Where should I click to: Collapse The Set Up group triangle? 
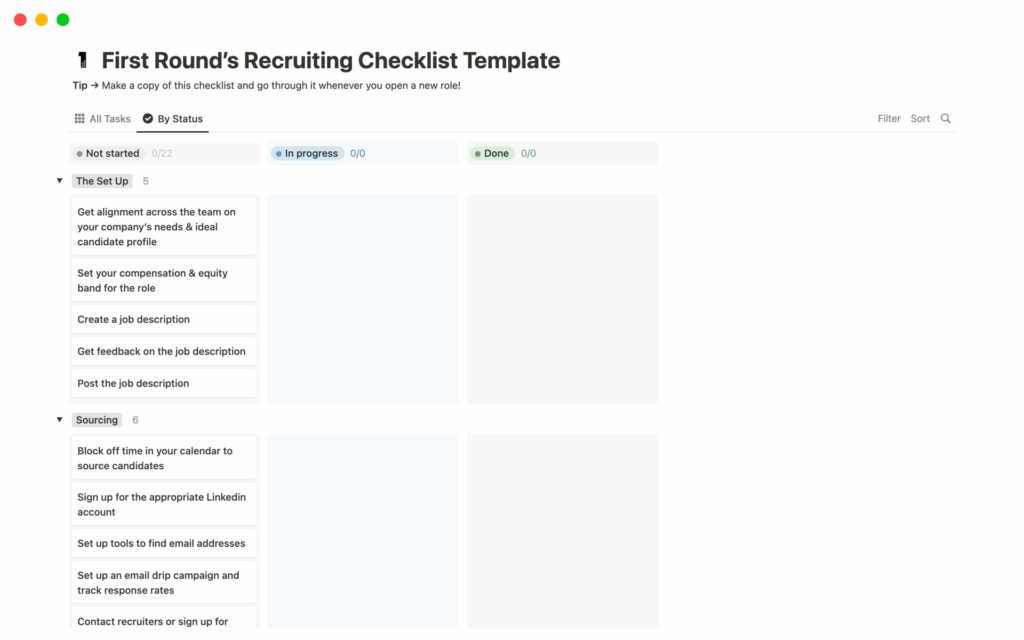[x=59, y=181]
